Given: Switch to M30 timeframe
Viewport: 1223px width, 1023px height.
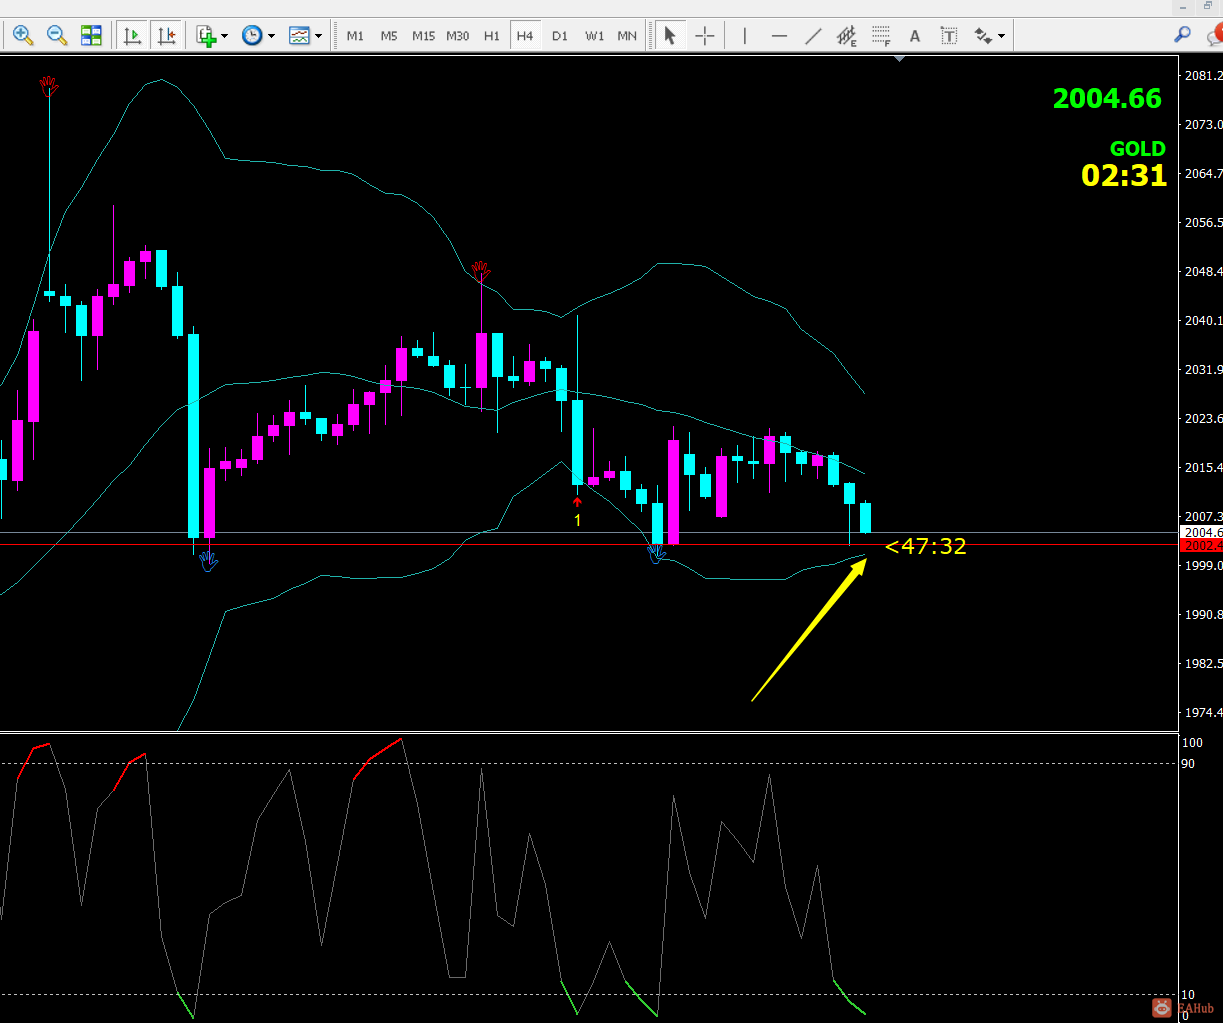Looking at the screenshot, I should click(458, 36).
